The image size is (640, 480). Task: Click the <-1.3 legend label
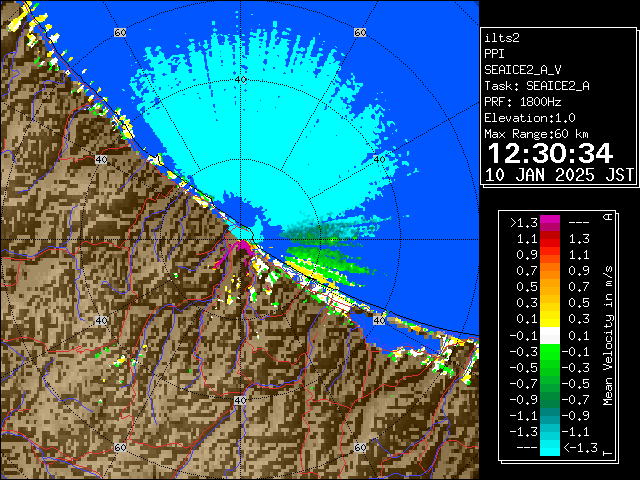click(x=580, y=448)
